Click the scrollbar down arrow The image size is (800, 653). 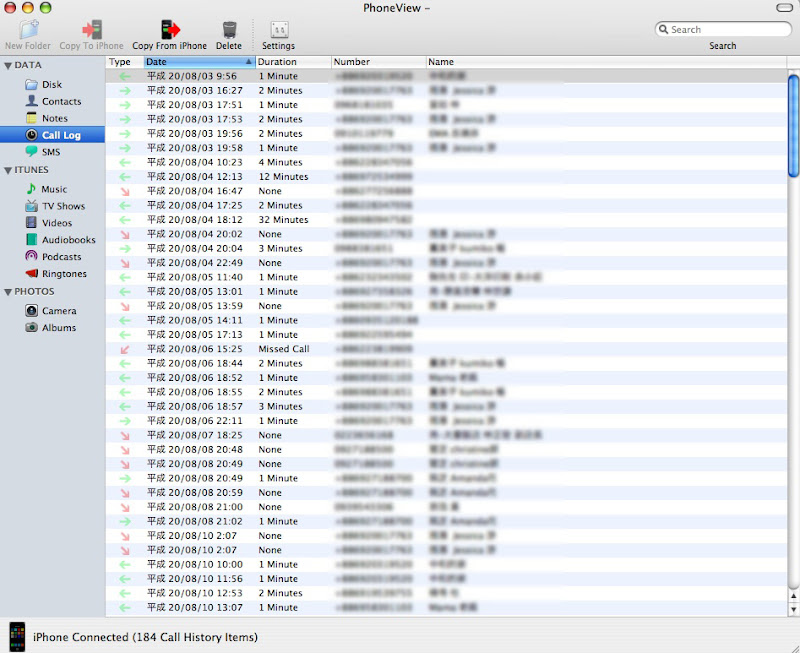coord(793,609)
